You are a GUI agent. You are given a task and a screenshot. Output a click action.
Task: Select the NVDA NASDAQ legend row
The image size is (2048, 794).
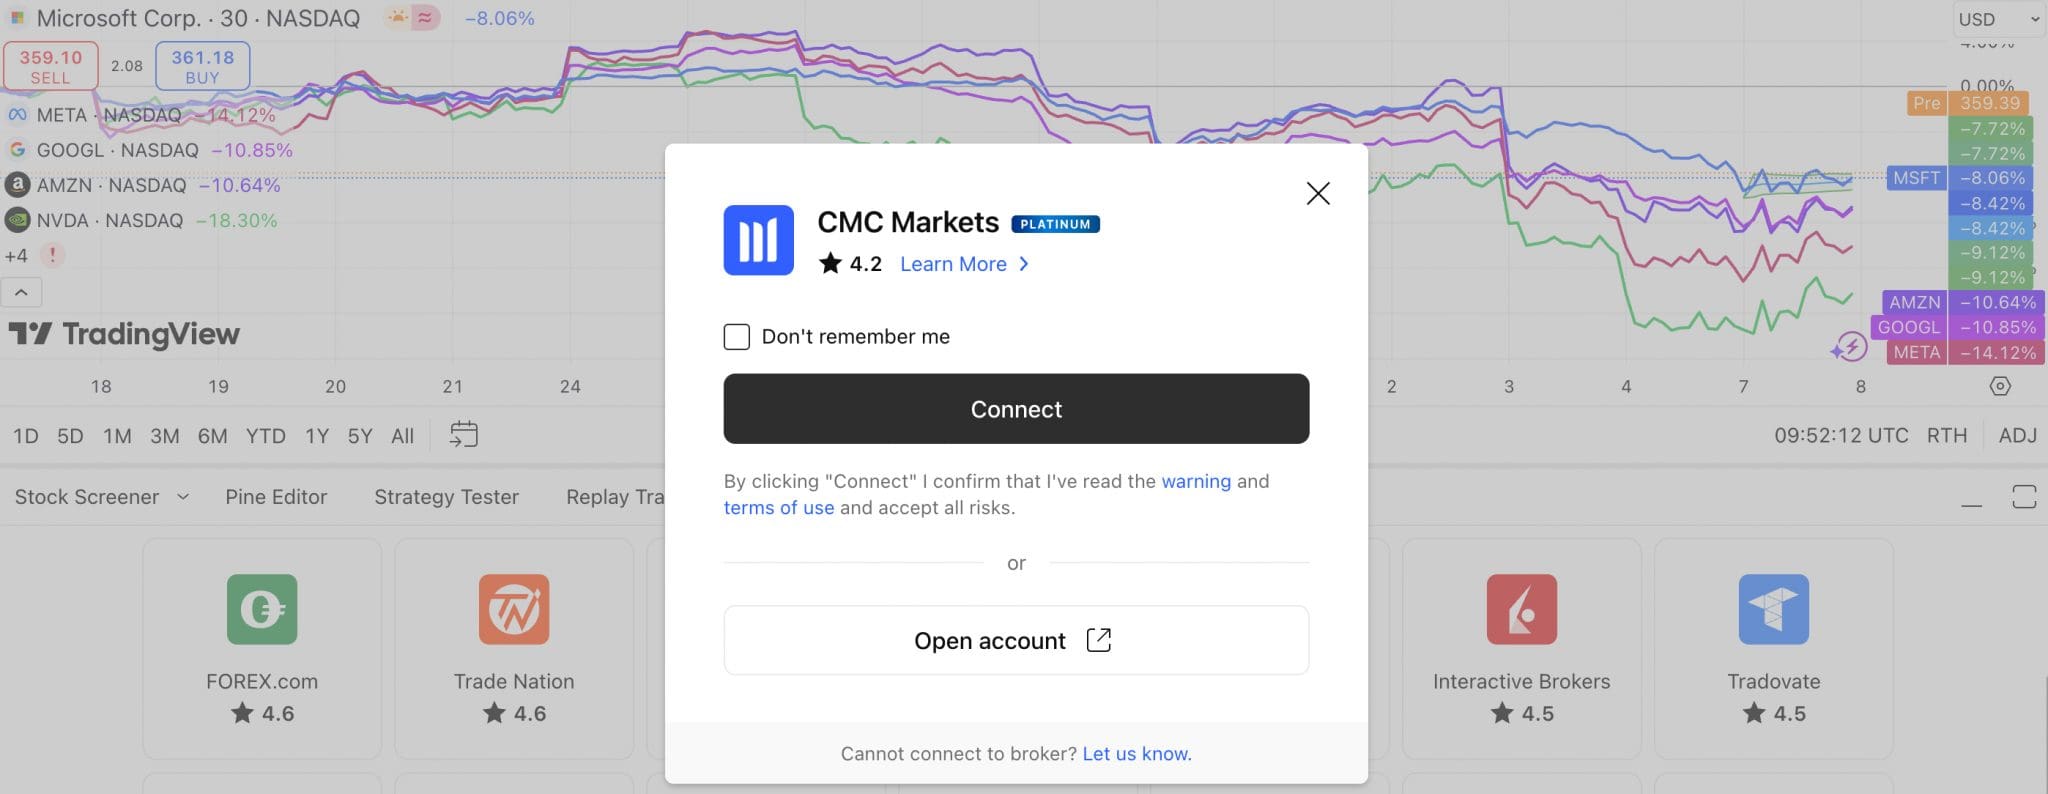click(141, 220)
